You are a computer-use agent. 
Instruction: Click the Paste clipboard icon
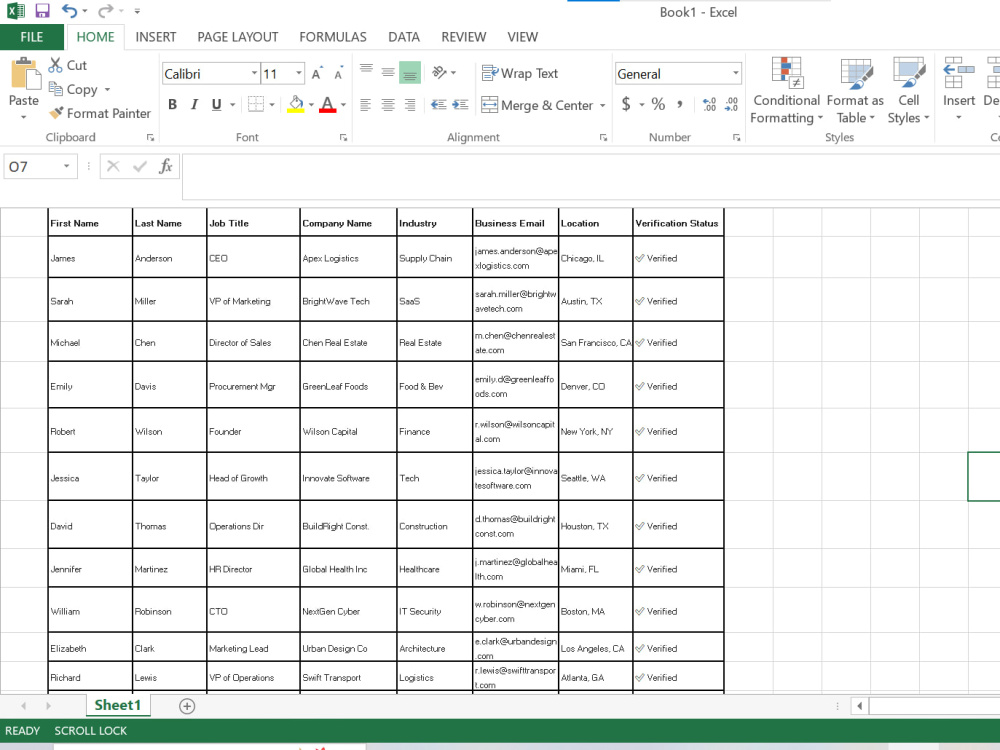[24, 73]
